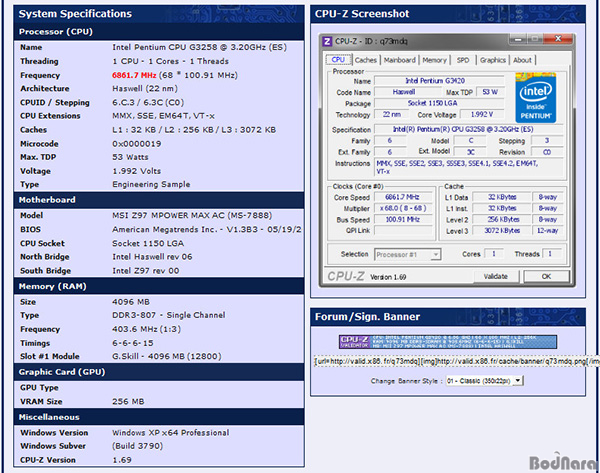The height and width of the screenshot is (473, 600).
Task: Click the Core Voltage value 1.992 V
Action: (x=482, y=114)
